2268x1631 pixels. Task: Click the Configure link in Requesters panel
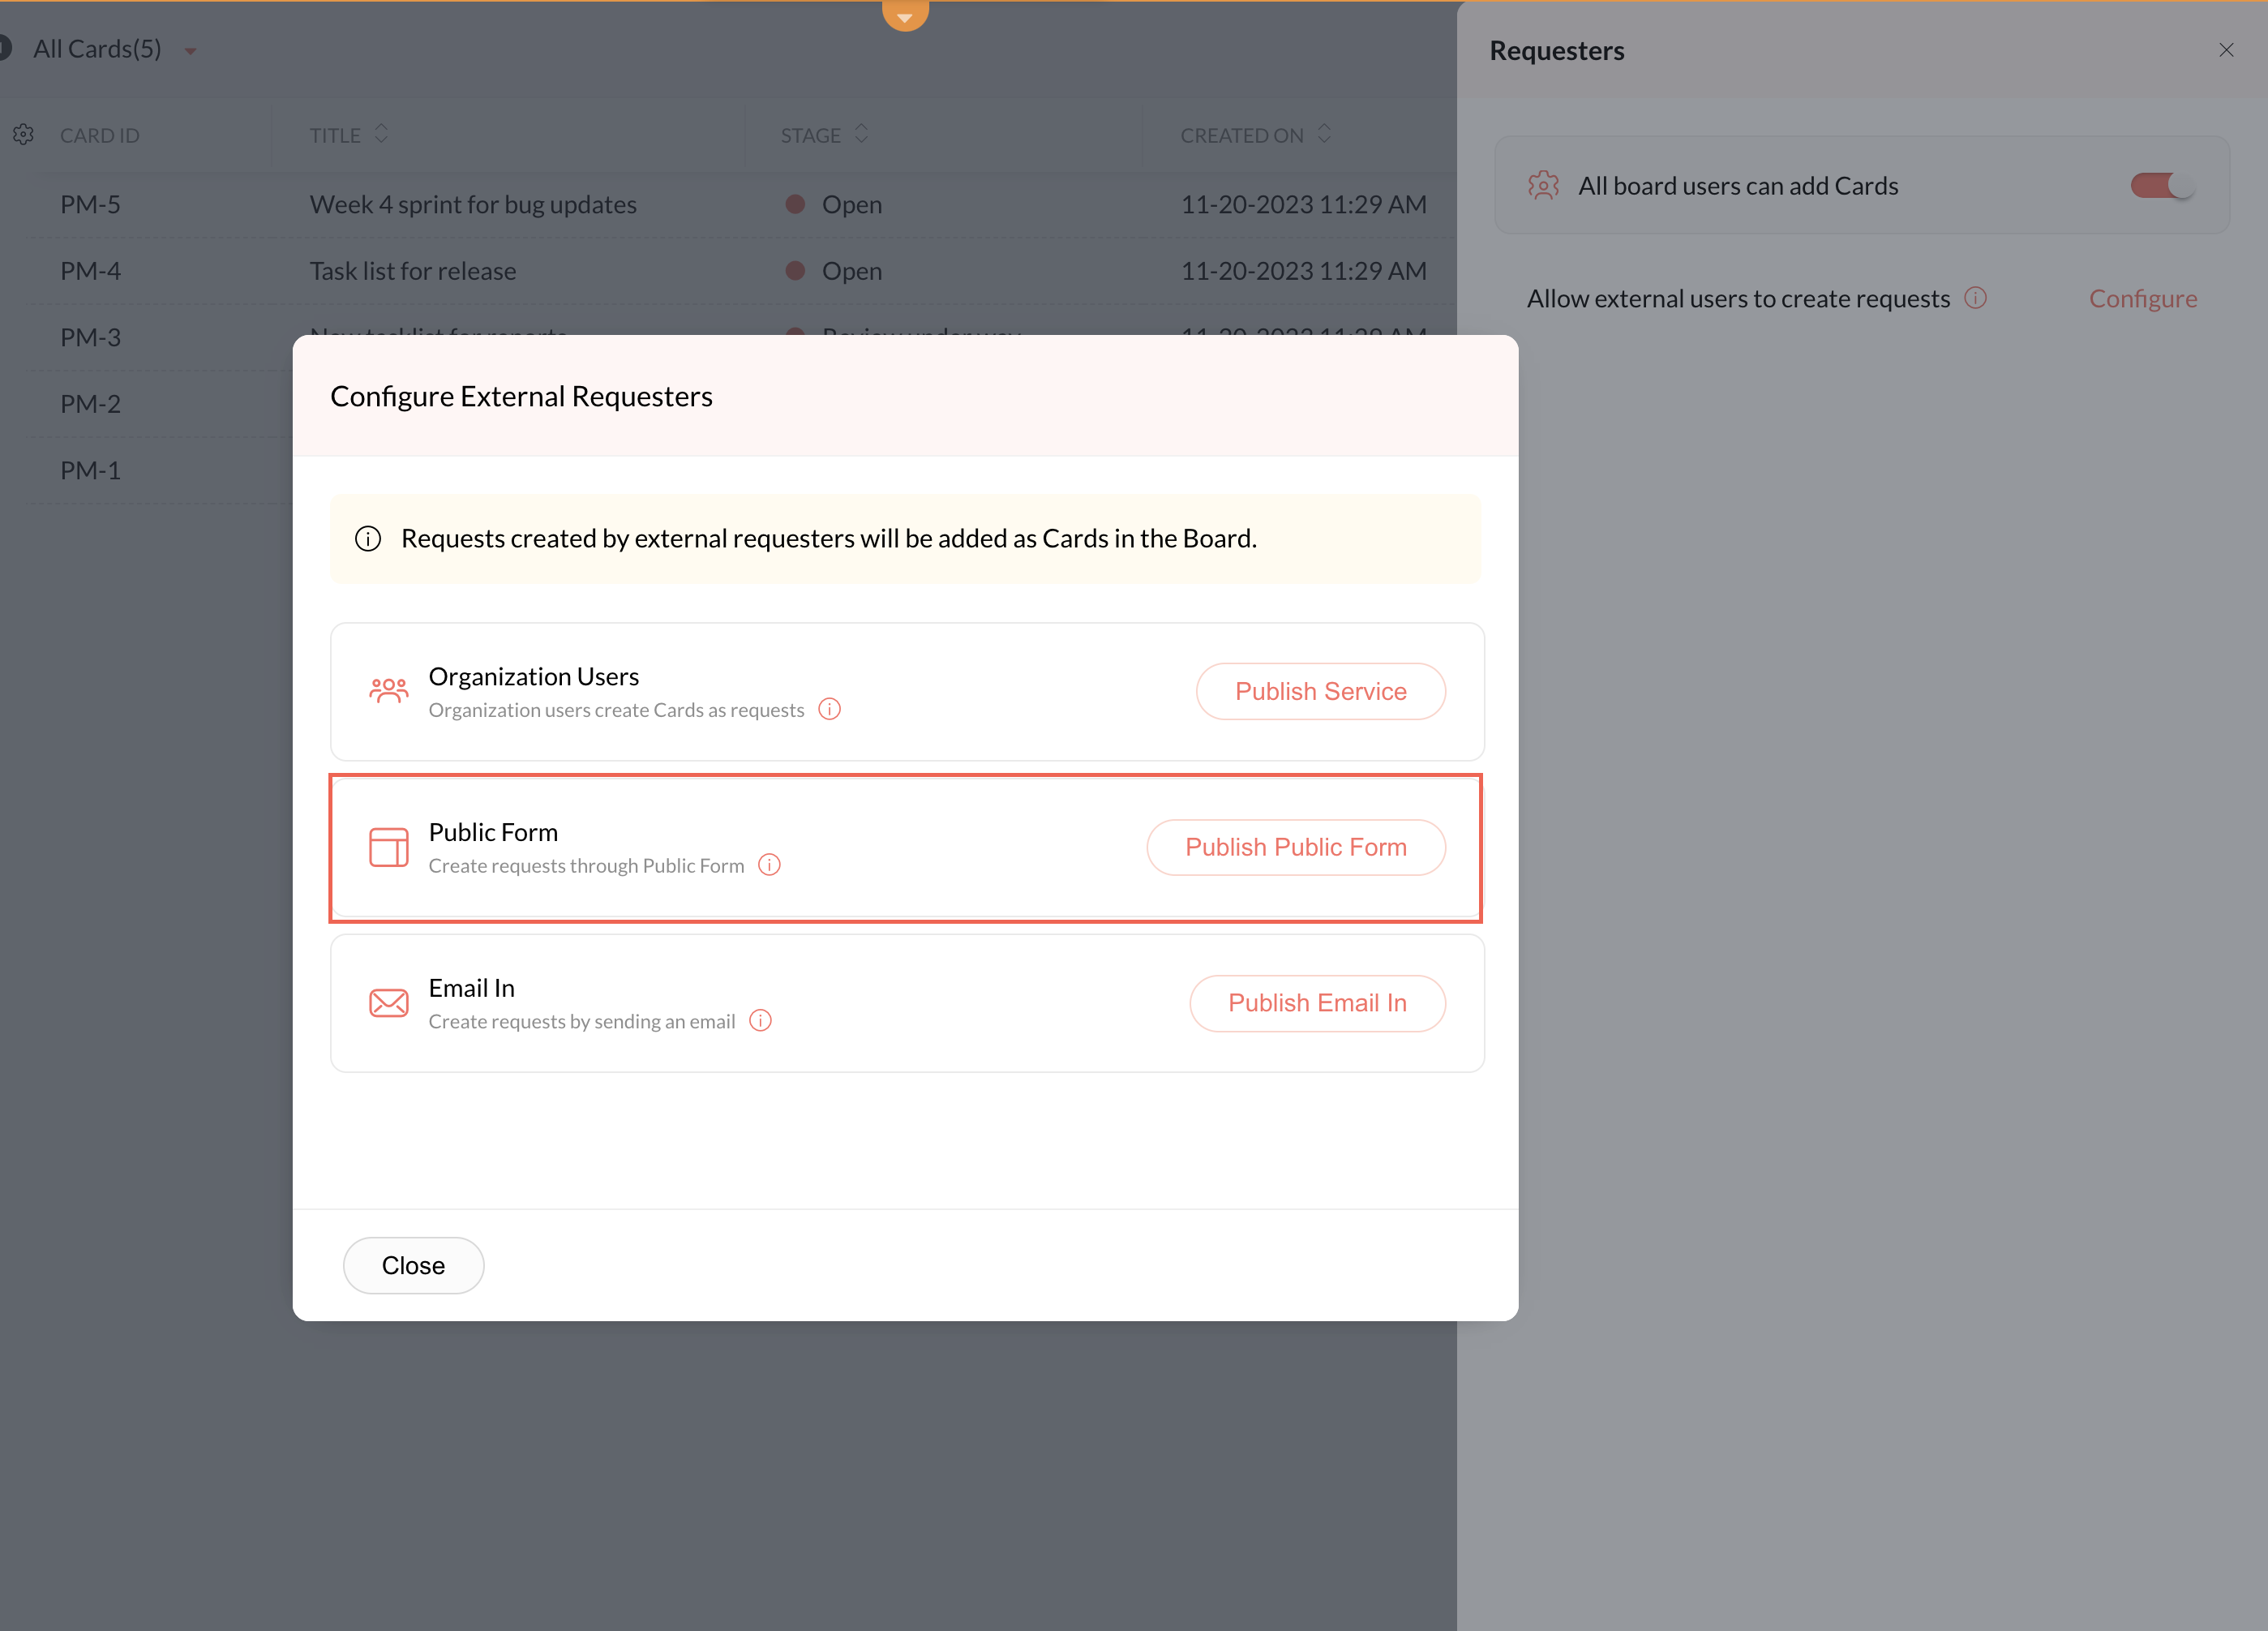point(2142,299)
